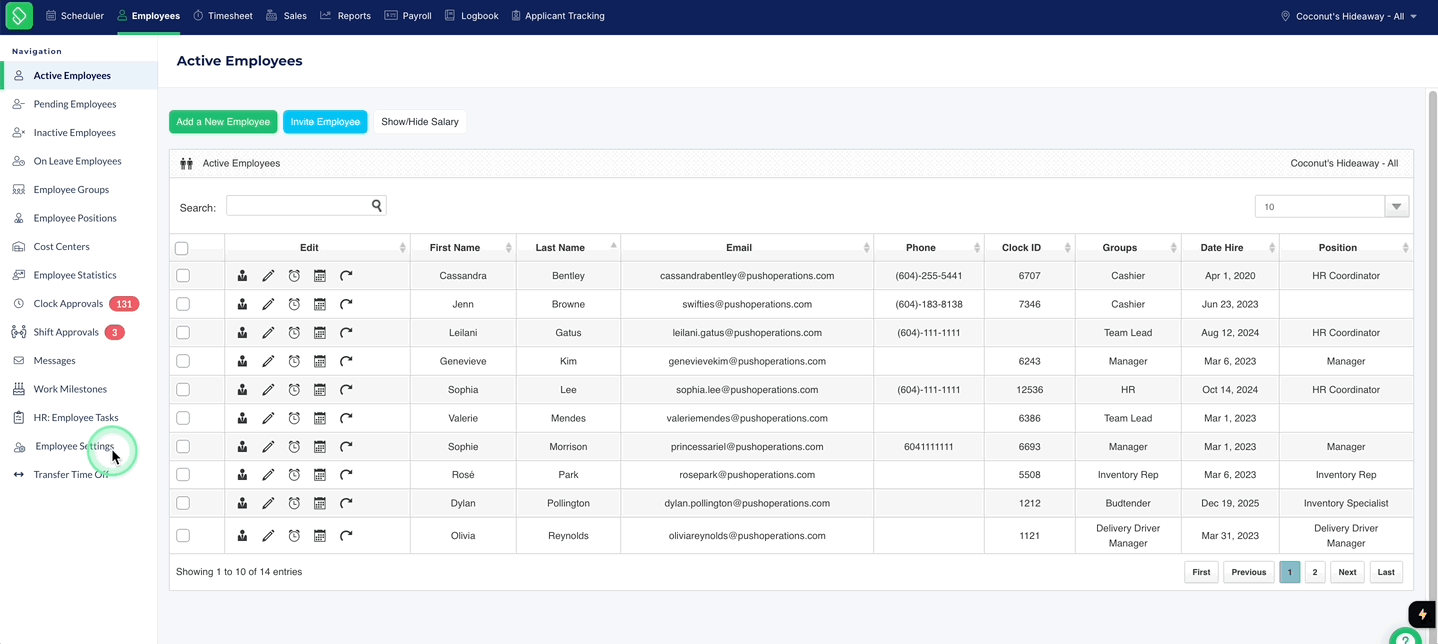Click the lightning bolt widget icon

click(1422, 614)
